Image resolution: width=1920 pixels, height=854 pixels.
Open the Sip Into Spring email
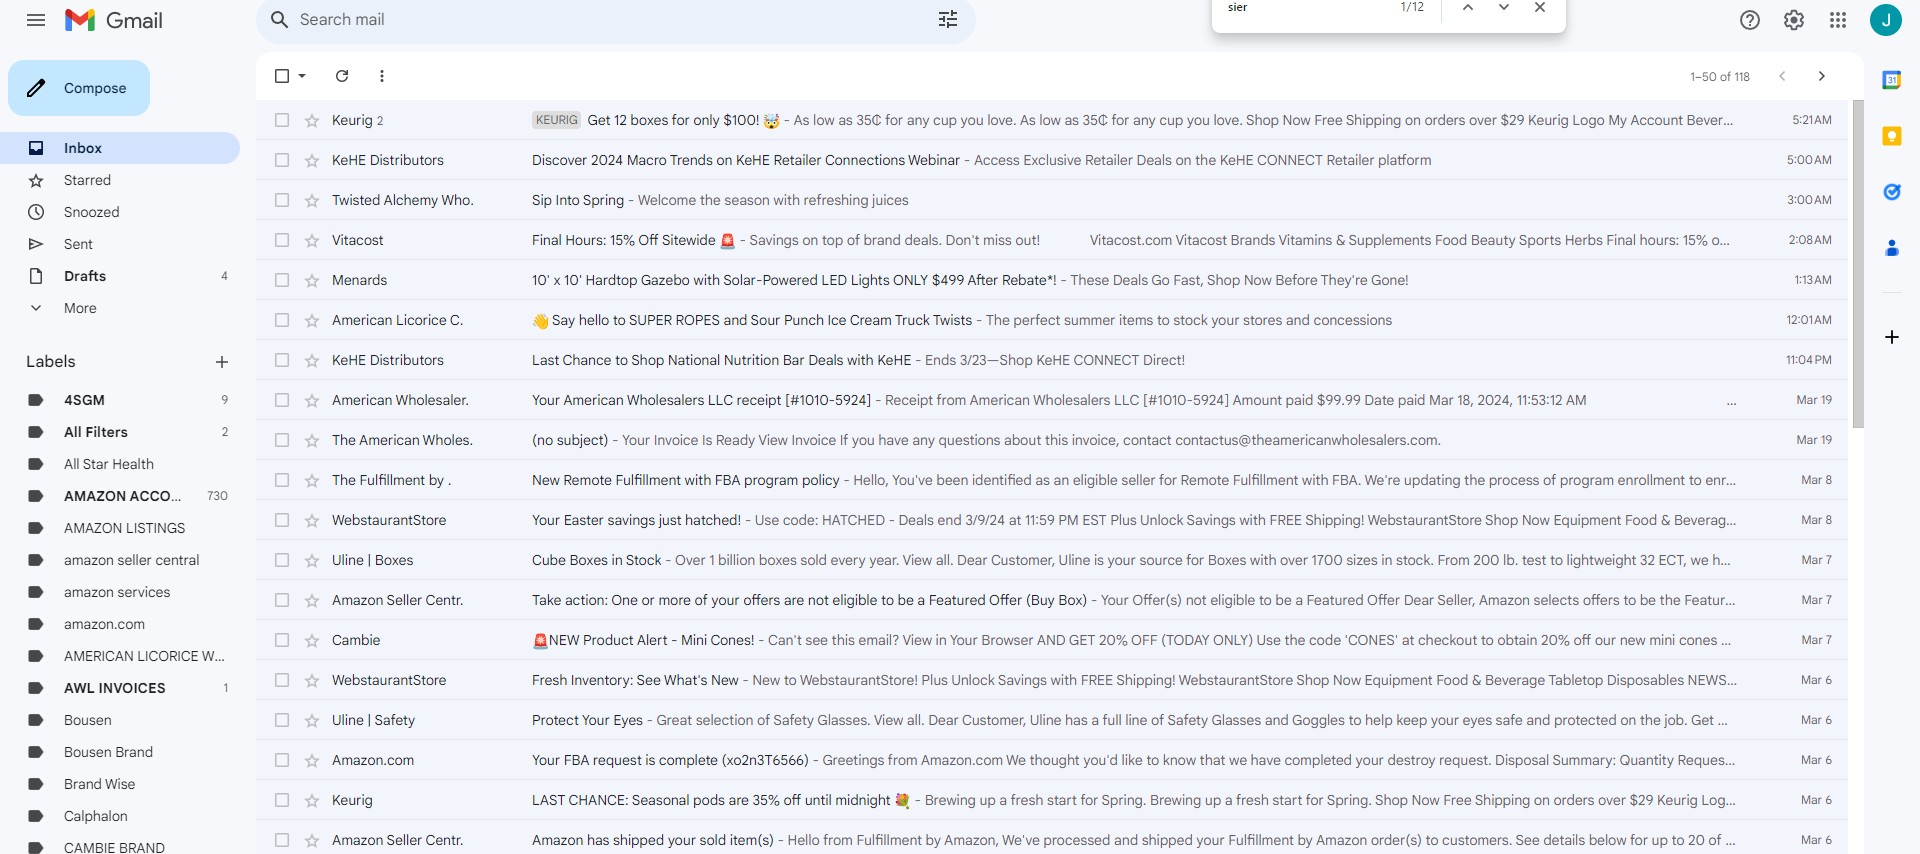[1052, 200]
